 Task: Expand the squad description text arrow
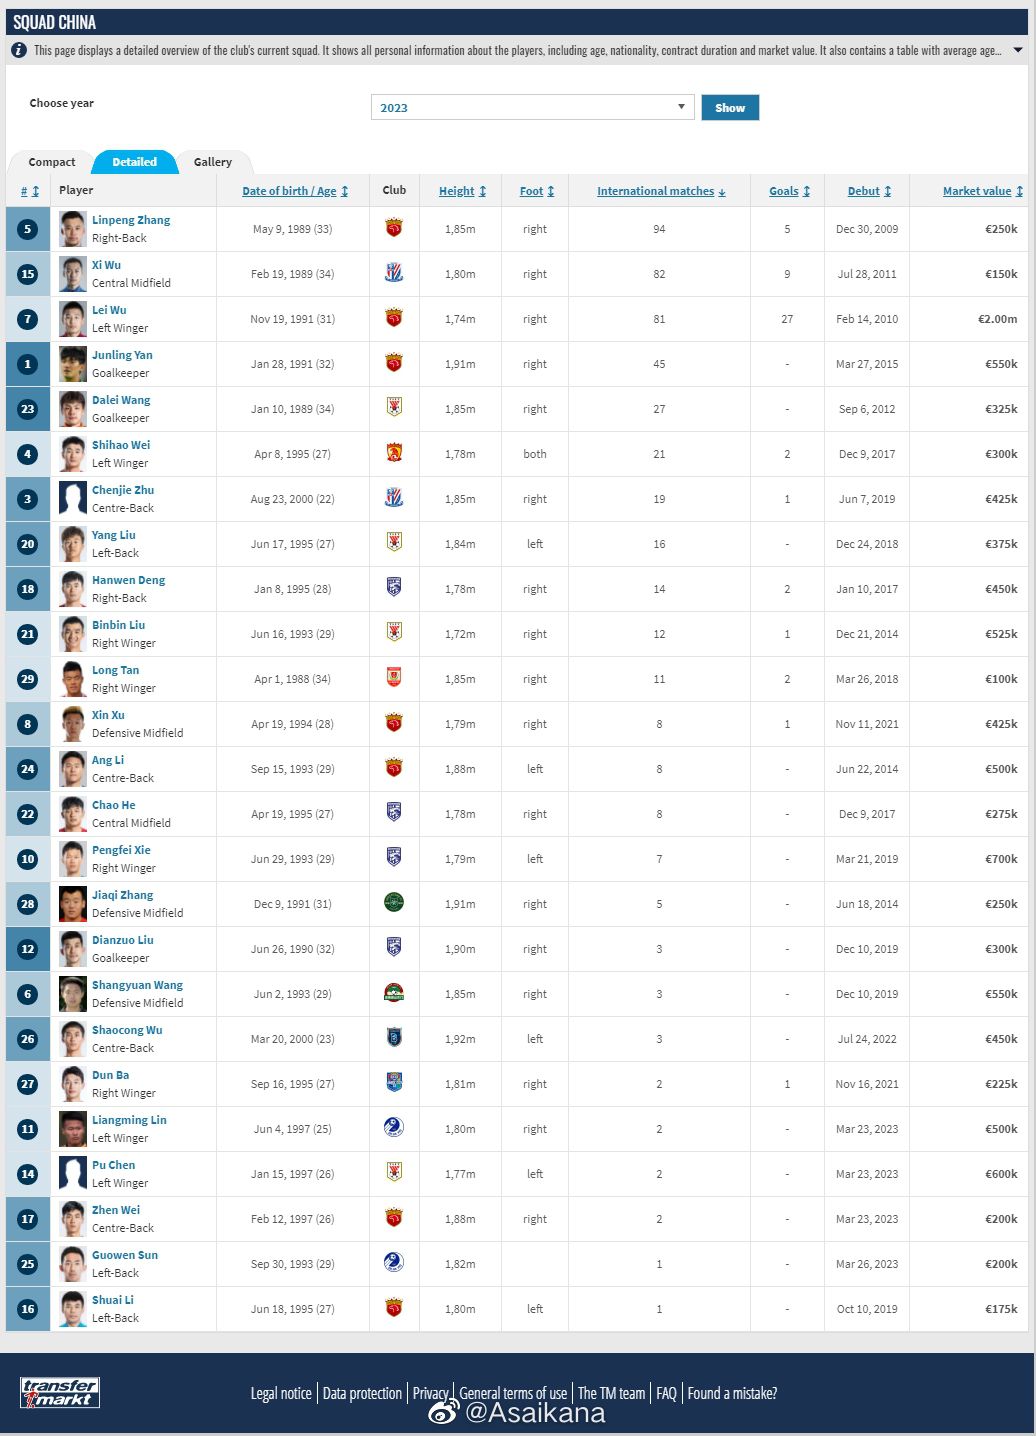1018,50
